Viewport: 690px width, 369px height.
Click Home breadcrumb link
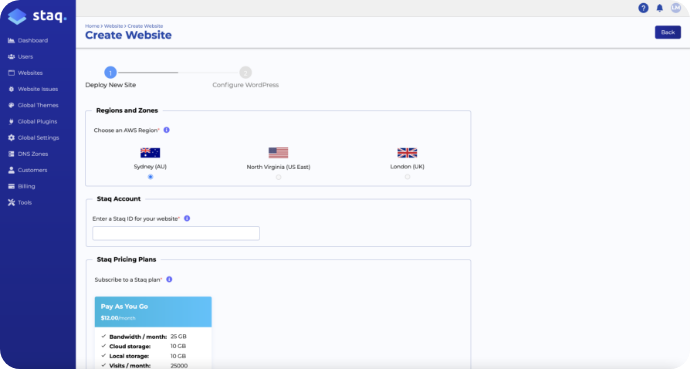[92, 26]
